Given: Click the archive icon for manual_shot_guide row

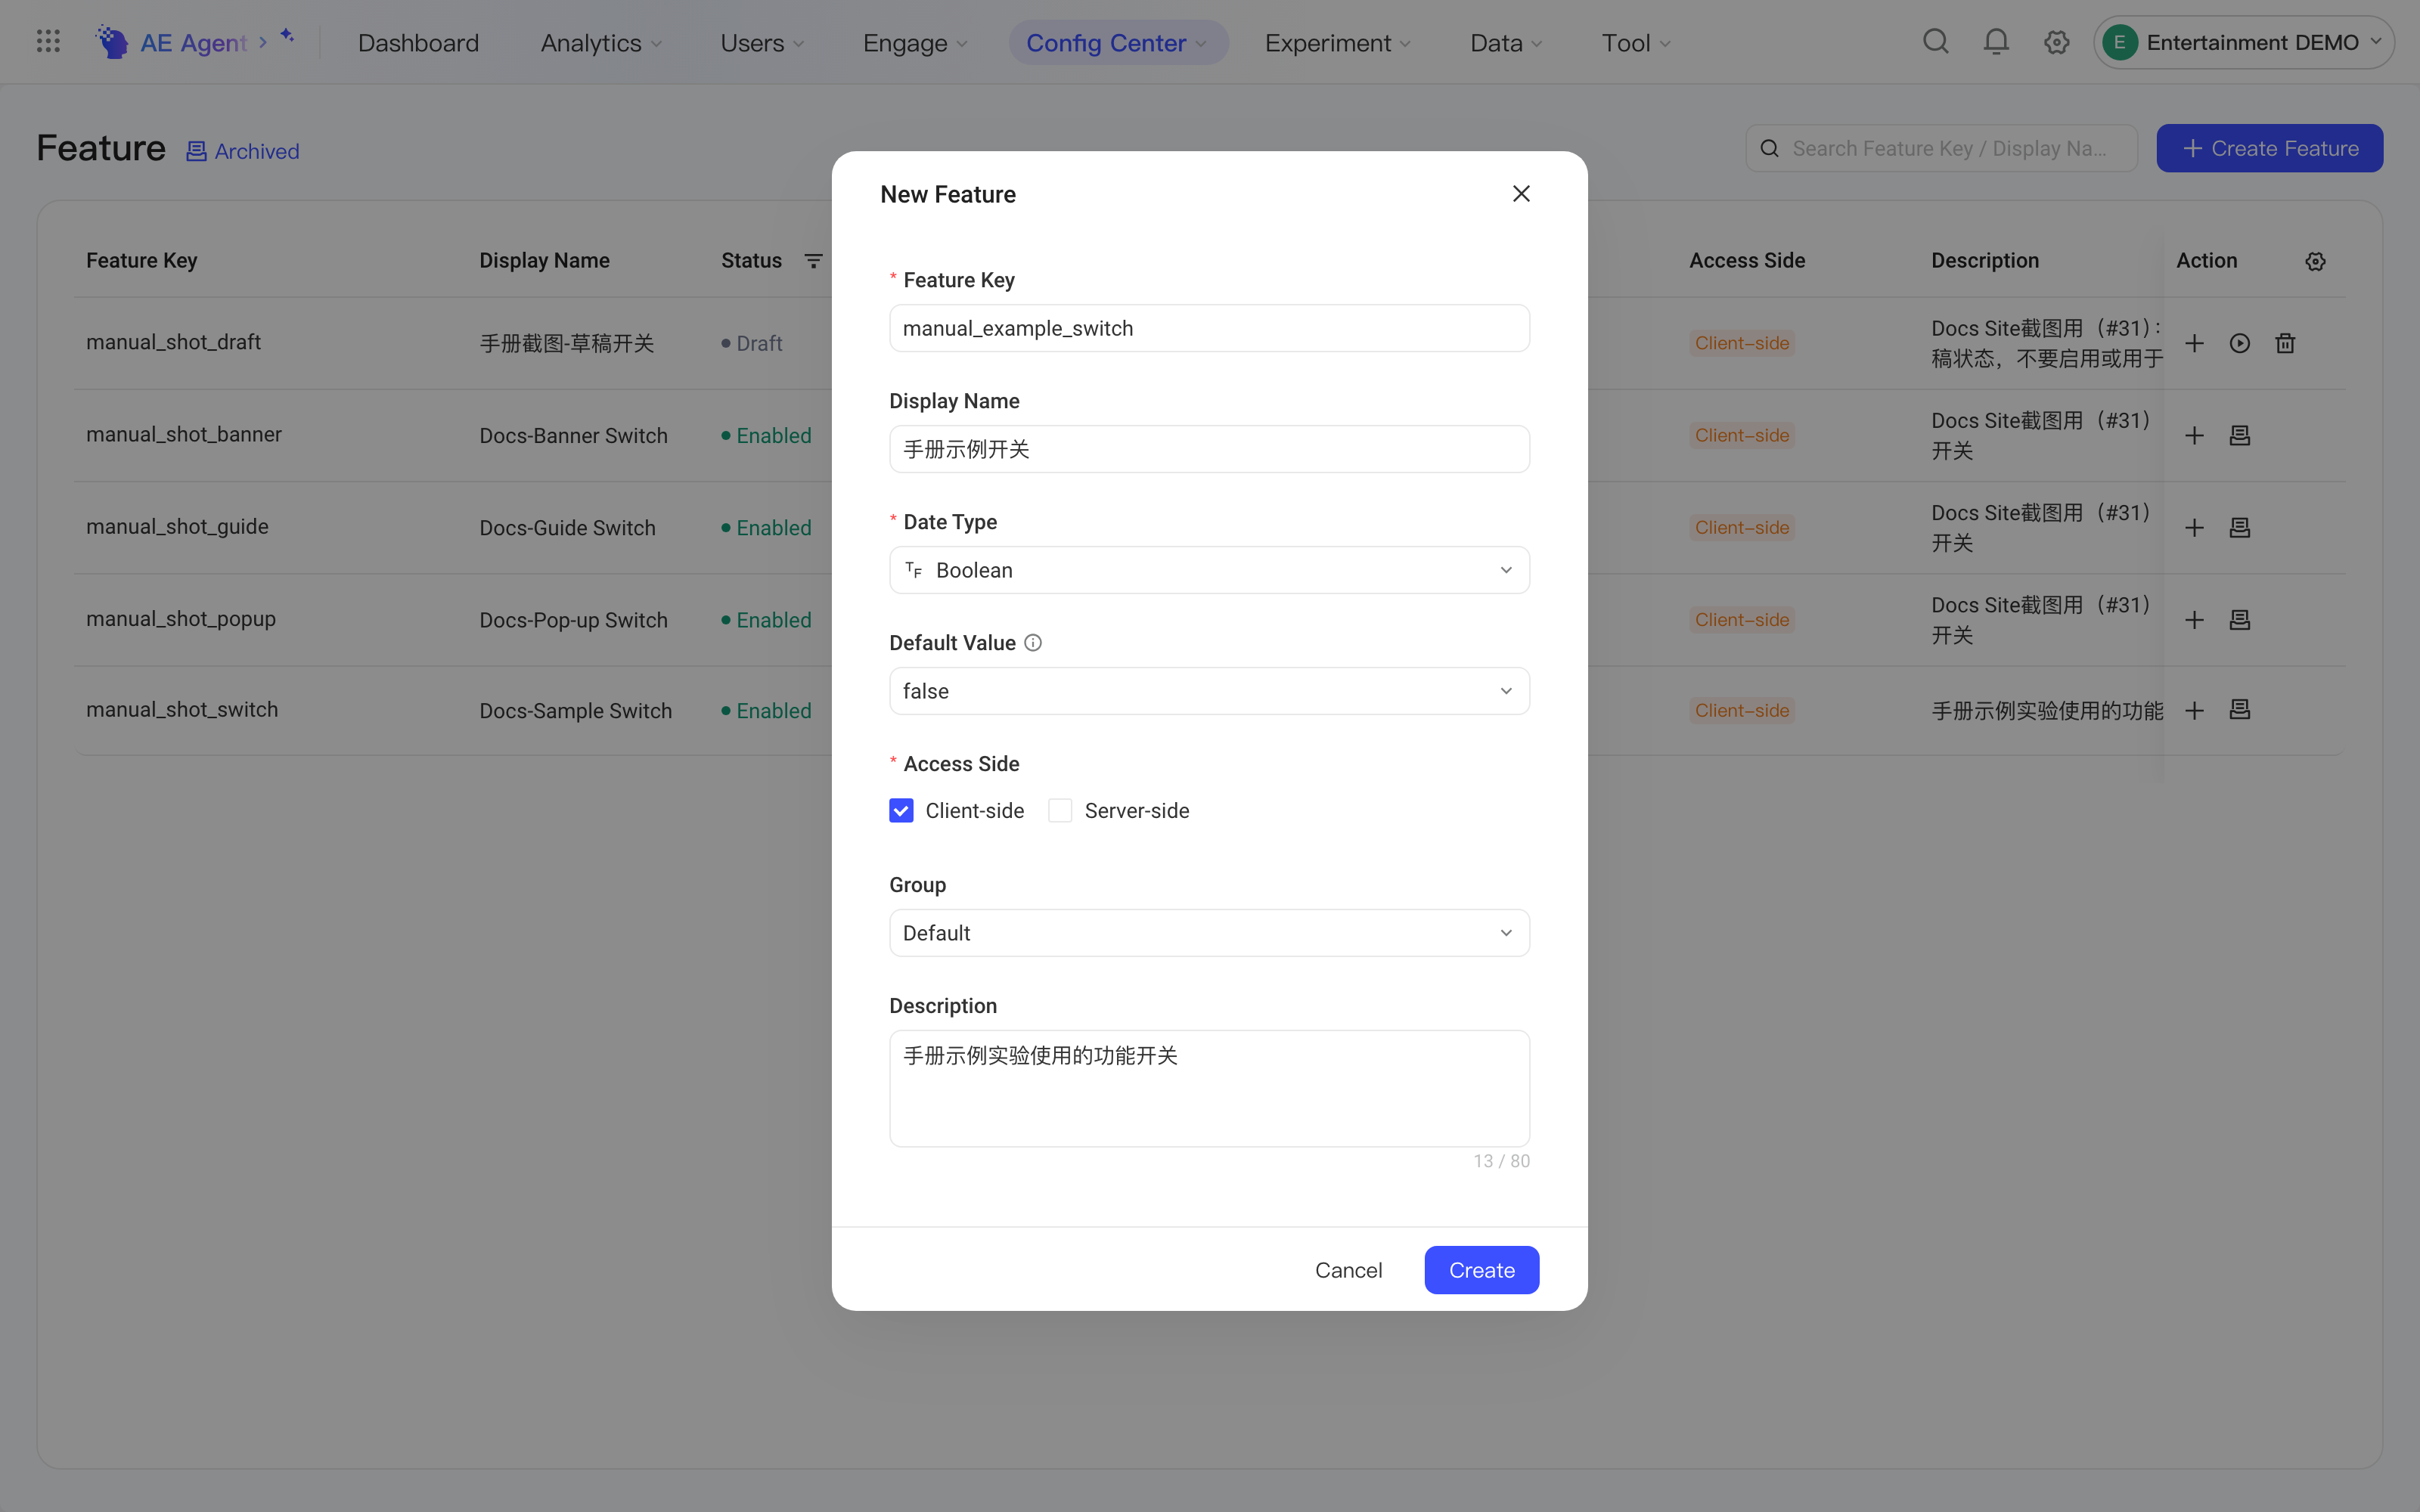Looking at the screenshot, I should coord(2240,527).
